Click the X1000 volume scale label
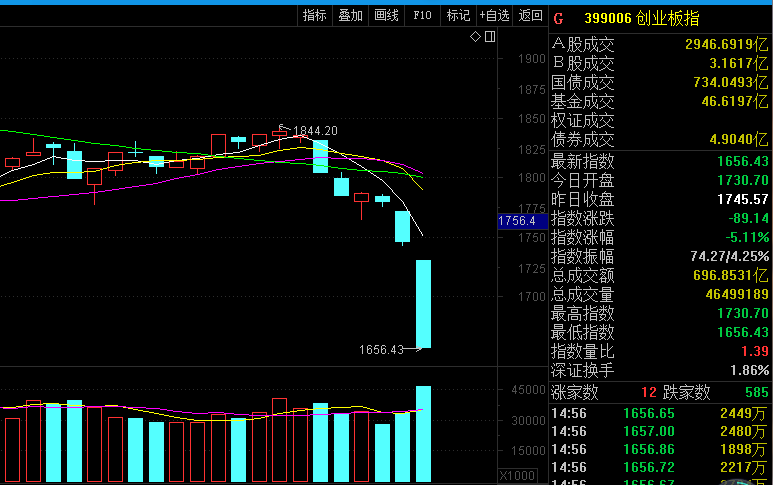Image resolution: width=773 pixels, height=485 pixels. click(517, 476)
